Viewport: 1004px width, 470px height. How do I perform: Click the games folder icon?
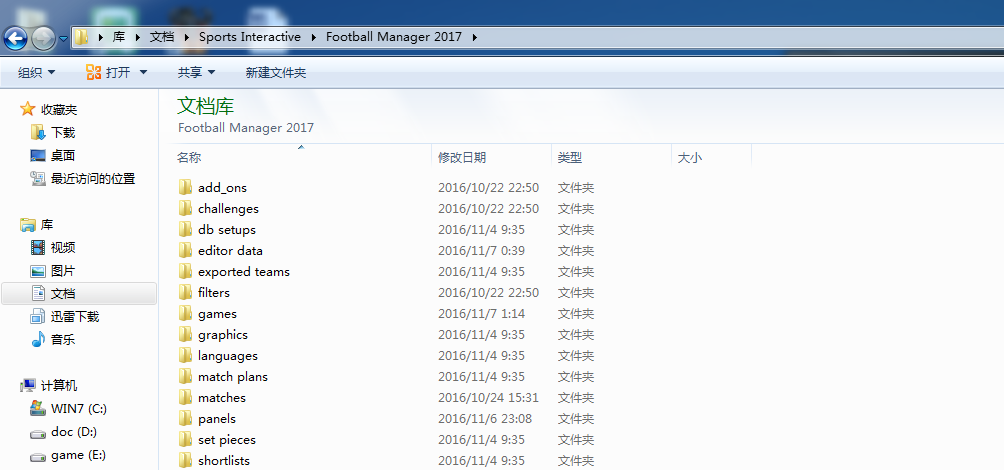(x=186, y=313)
